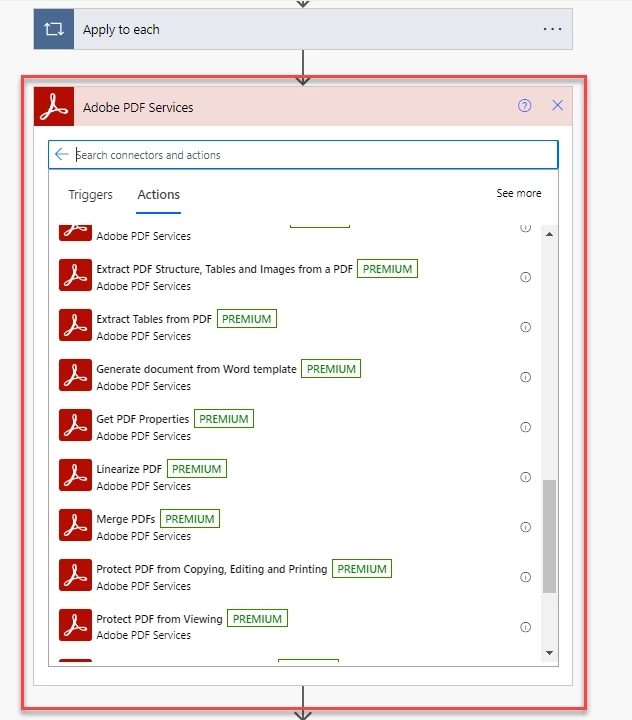Select the Merge PDFs action
The height and width of the screenshot is (720, 632).
click(x=295, y=527)
